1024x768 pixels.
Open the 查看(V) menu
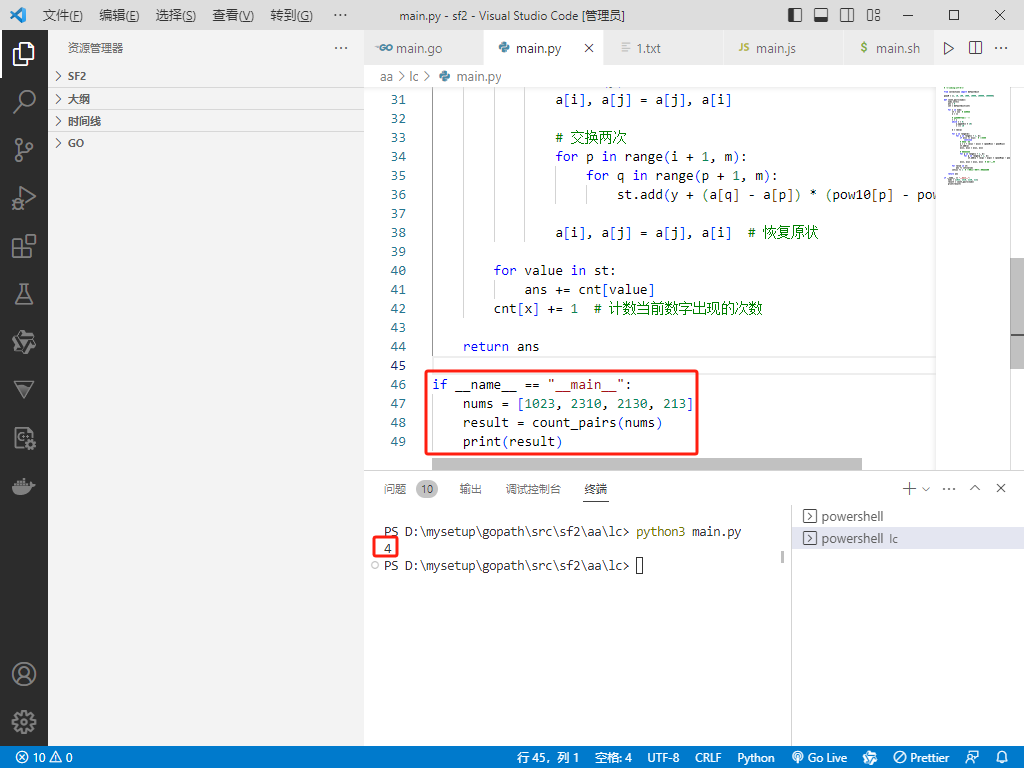233,15
